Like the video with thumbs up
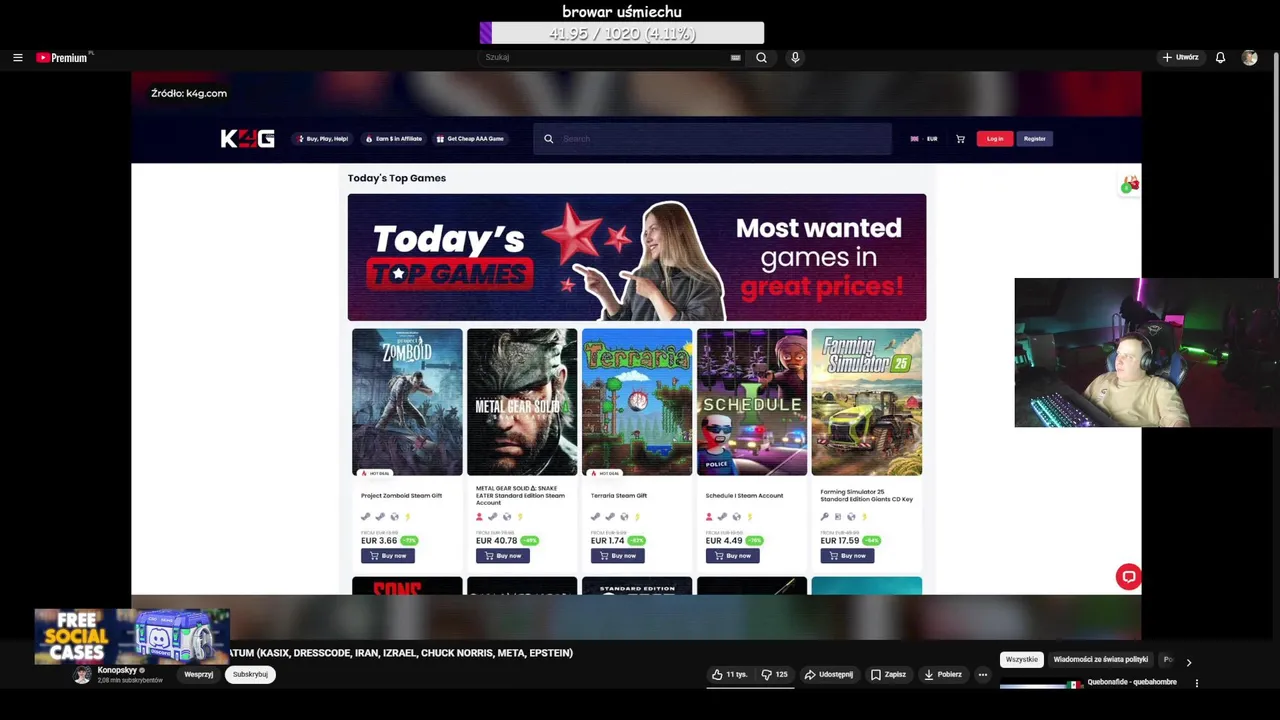 [729, 675]
